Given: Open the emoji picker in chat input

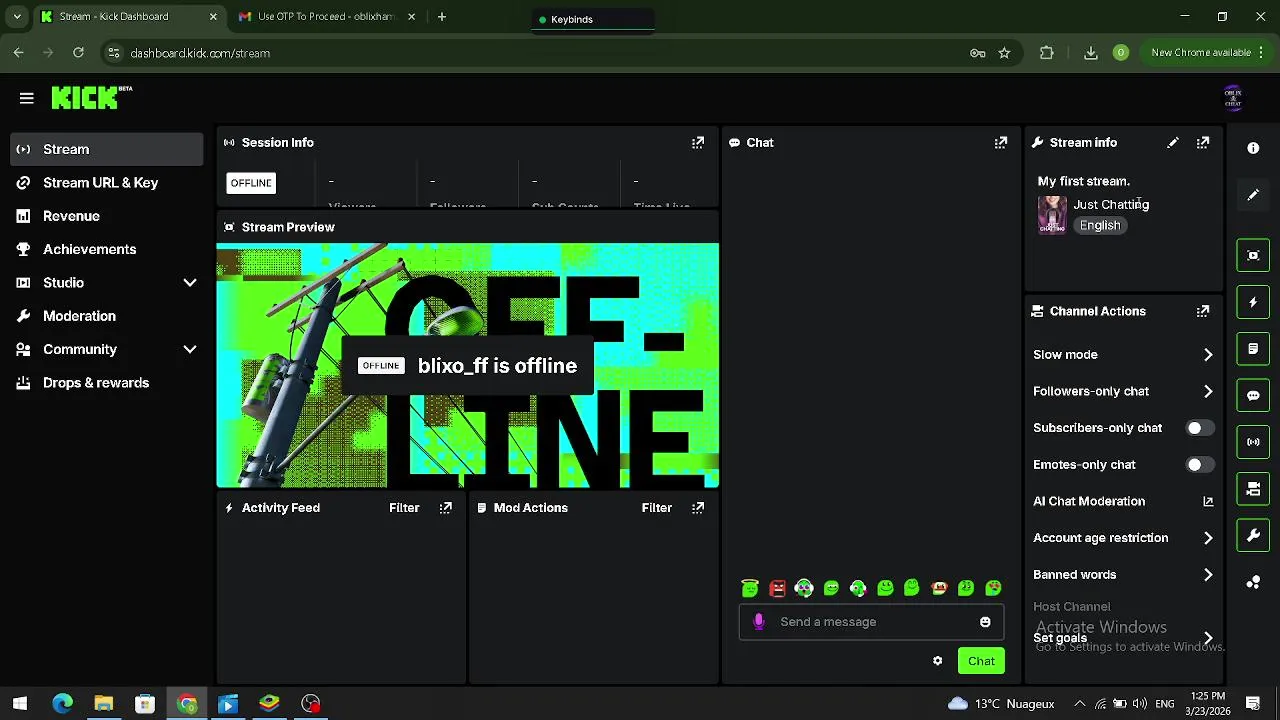Looking at the screenshot, I should (x=985, y=622).
